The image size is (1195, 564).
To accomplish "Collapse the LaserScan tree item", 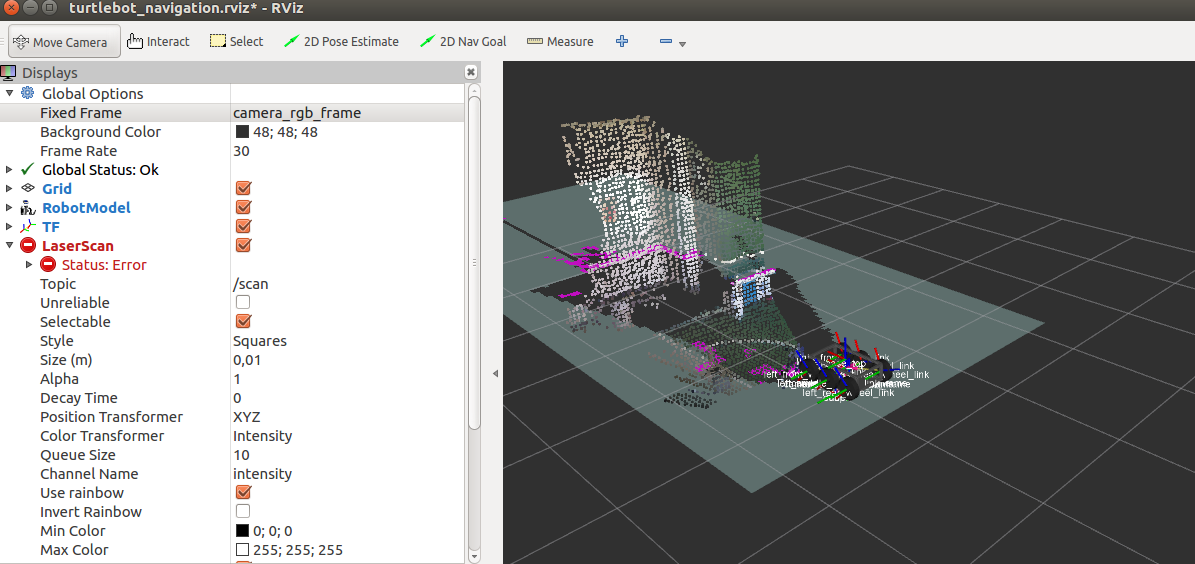I will click(10, 246).
